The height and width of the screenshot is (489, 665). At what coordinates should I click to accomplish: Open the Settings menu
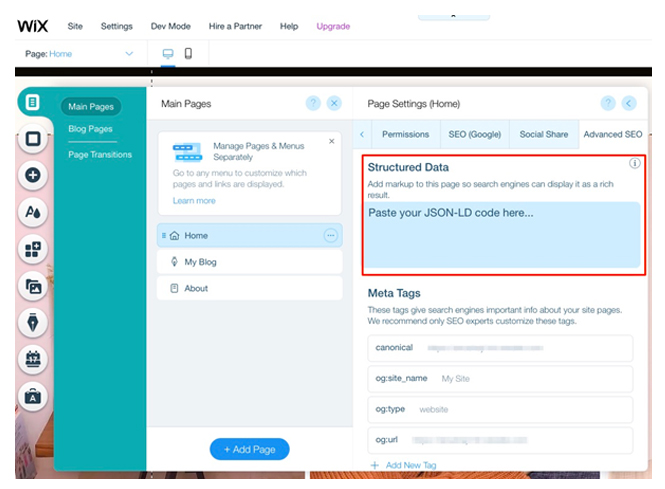click(x=117, y=26)
